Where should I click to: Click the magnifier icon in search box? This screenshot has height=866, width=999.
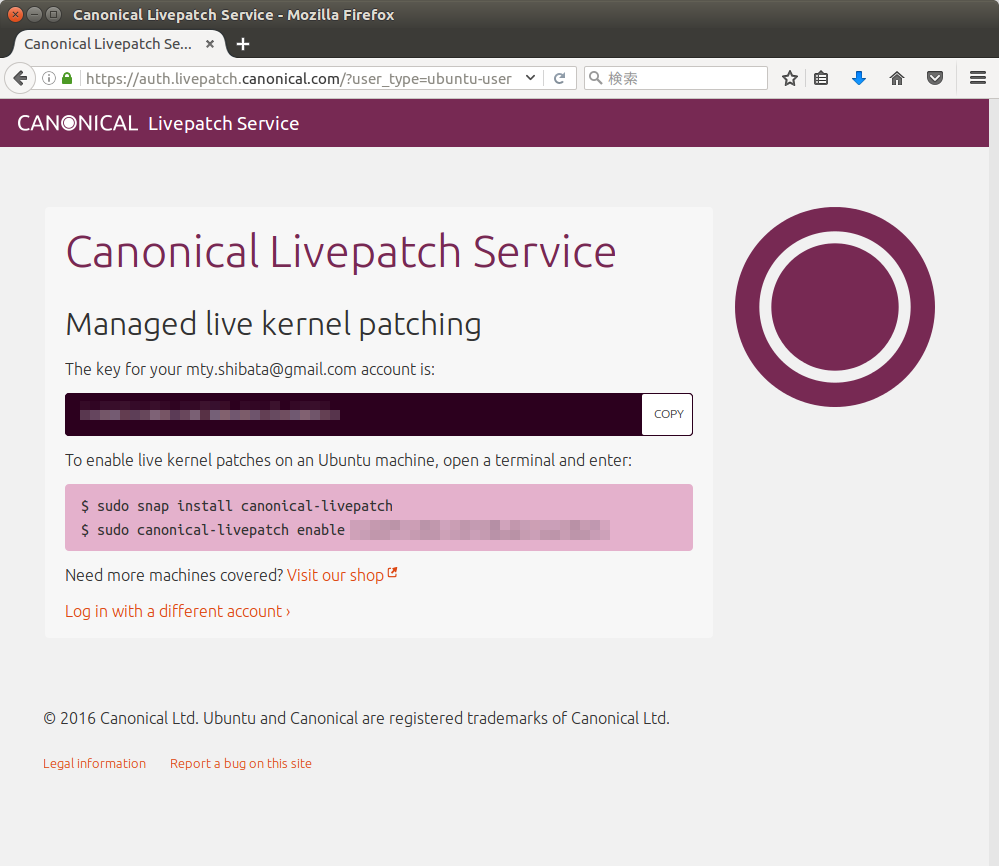[x=595, y=78]
